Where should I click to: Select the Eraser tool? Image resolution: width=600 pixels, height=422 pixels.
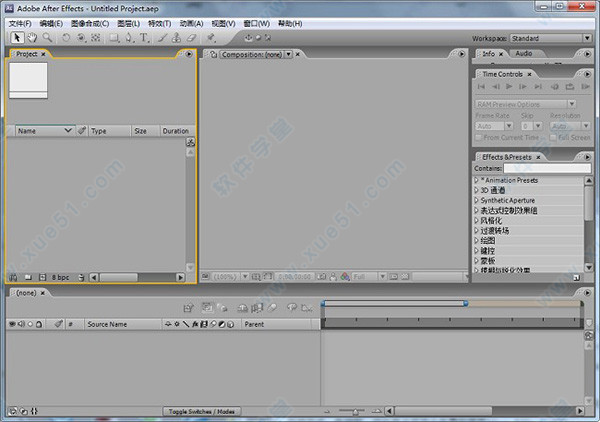pos(191,37)
